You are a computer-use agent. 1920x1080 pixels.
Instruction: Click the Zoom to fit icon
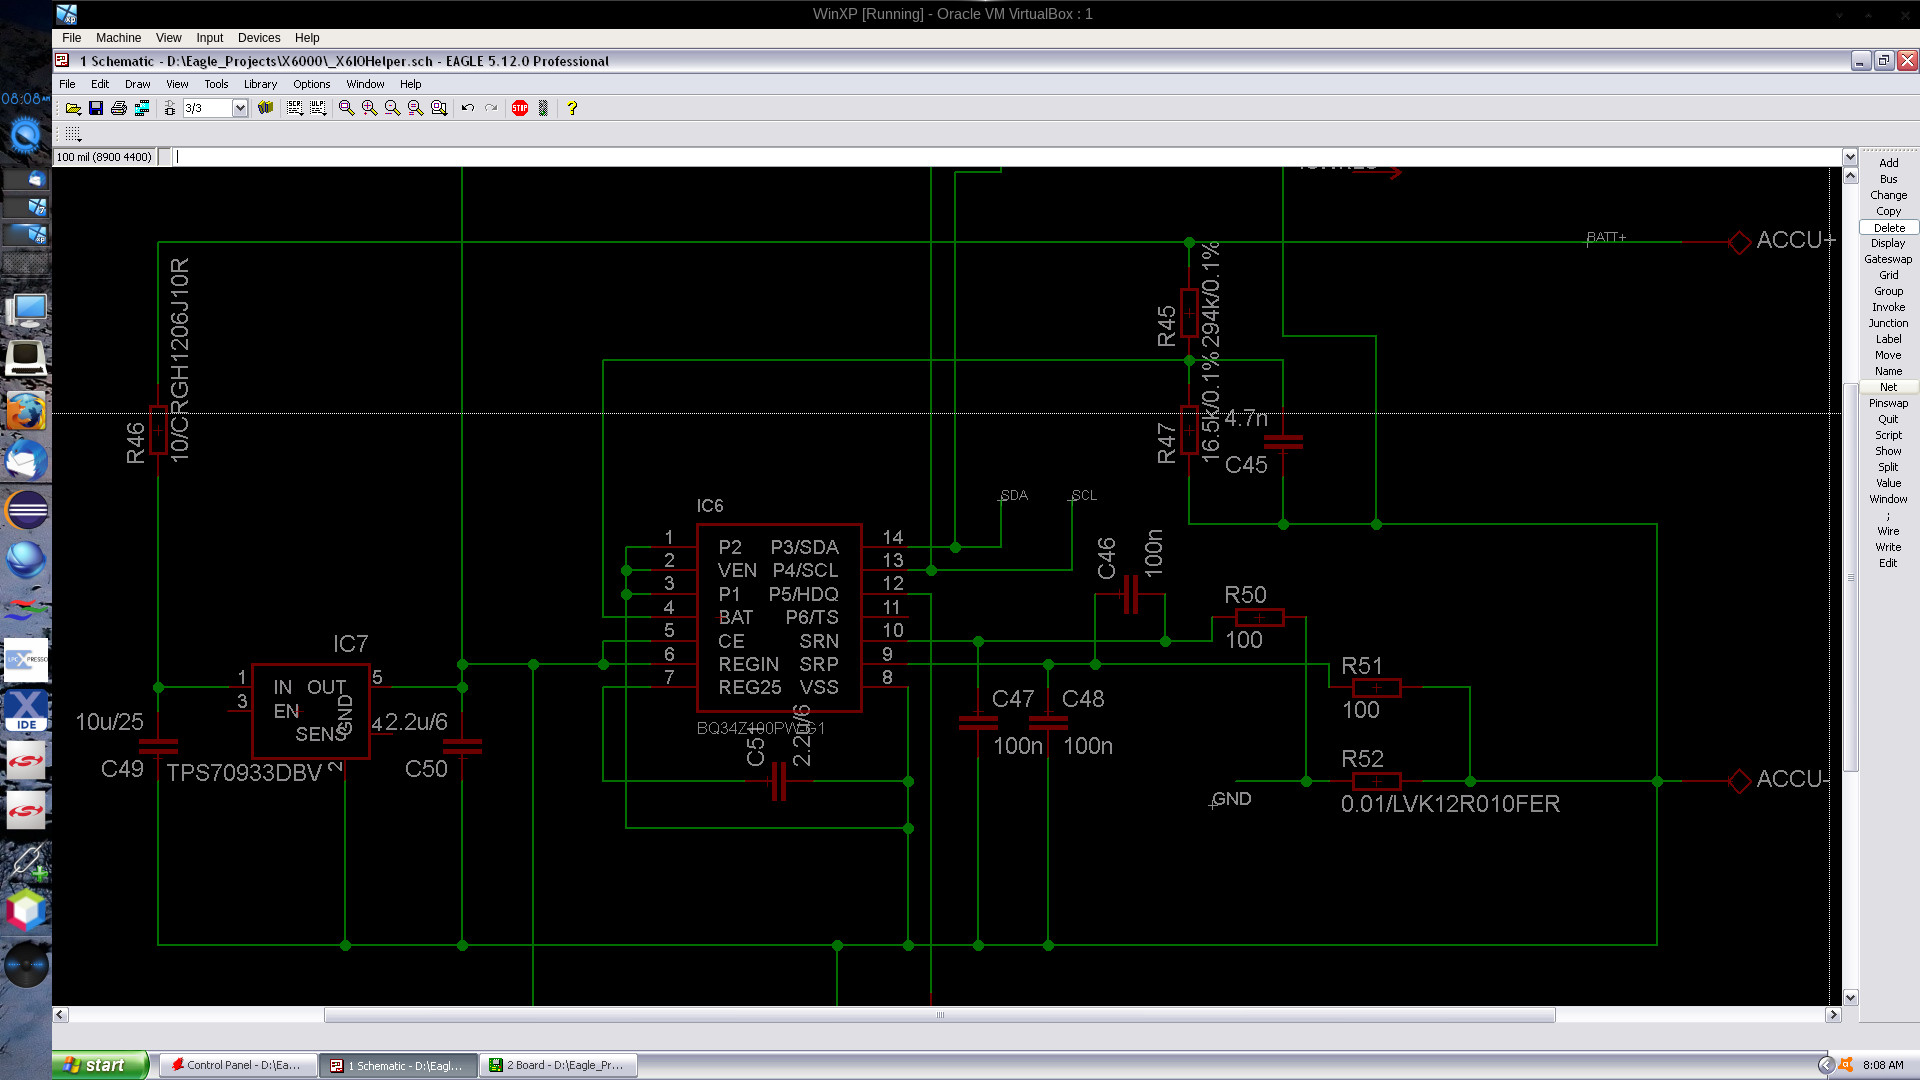coord(346,108)
